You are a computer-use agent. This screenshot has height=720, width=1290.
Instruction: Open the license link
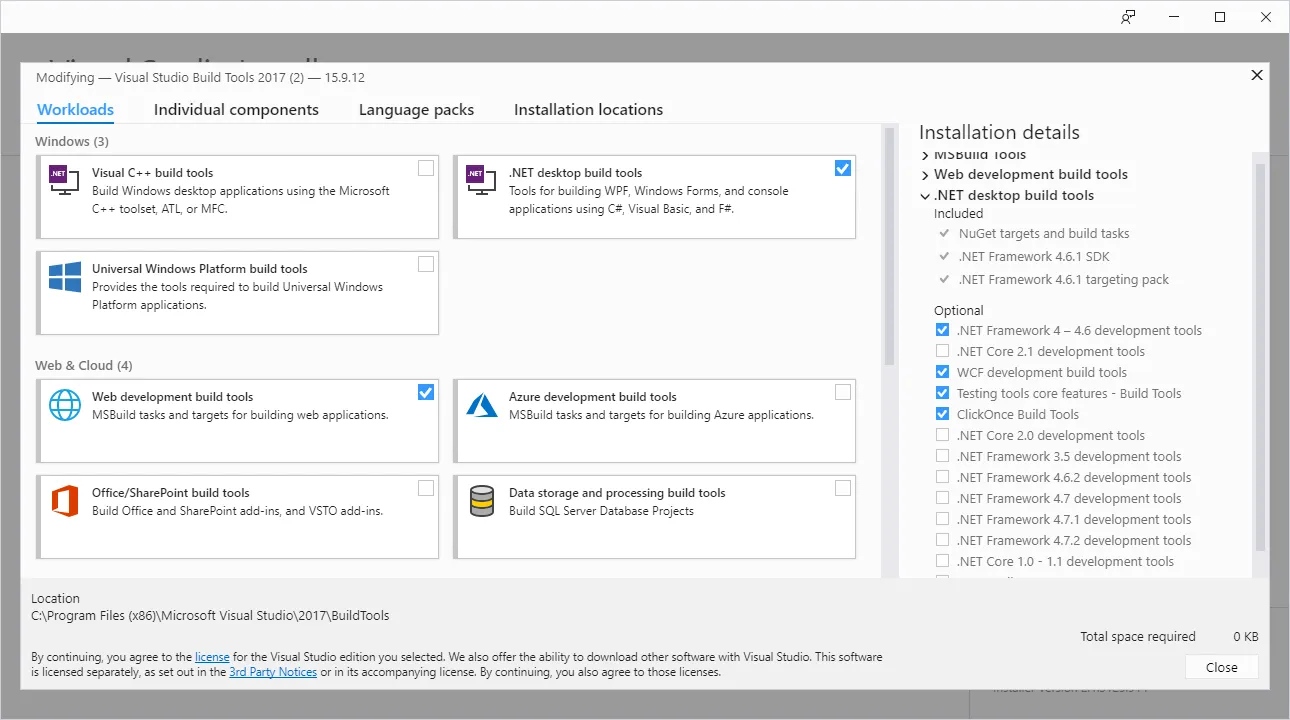click(212, 657)
